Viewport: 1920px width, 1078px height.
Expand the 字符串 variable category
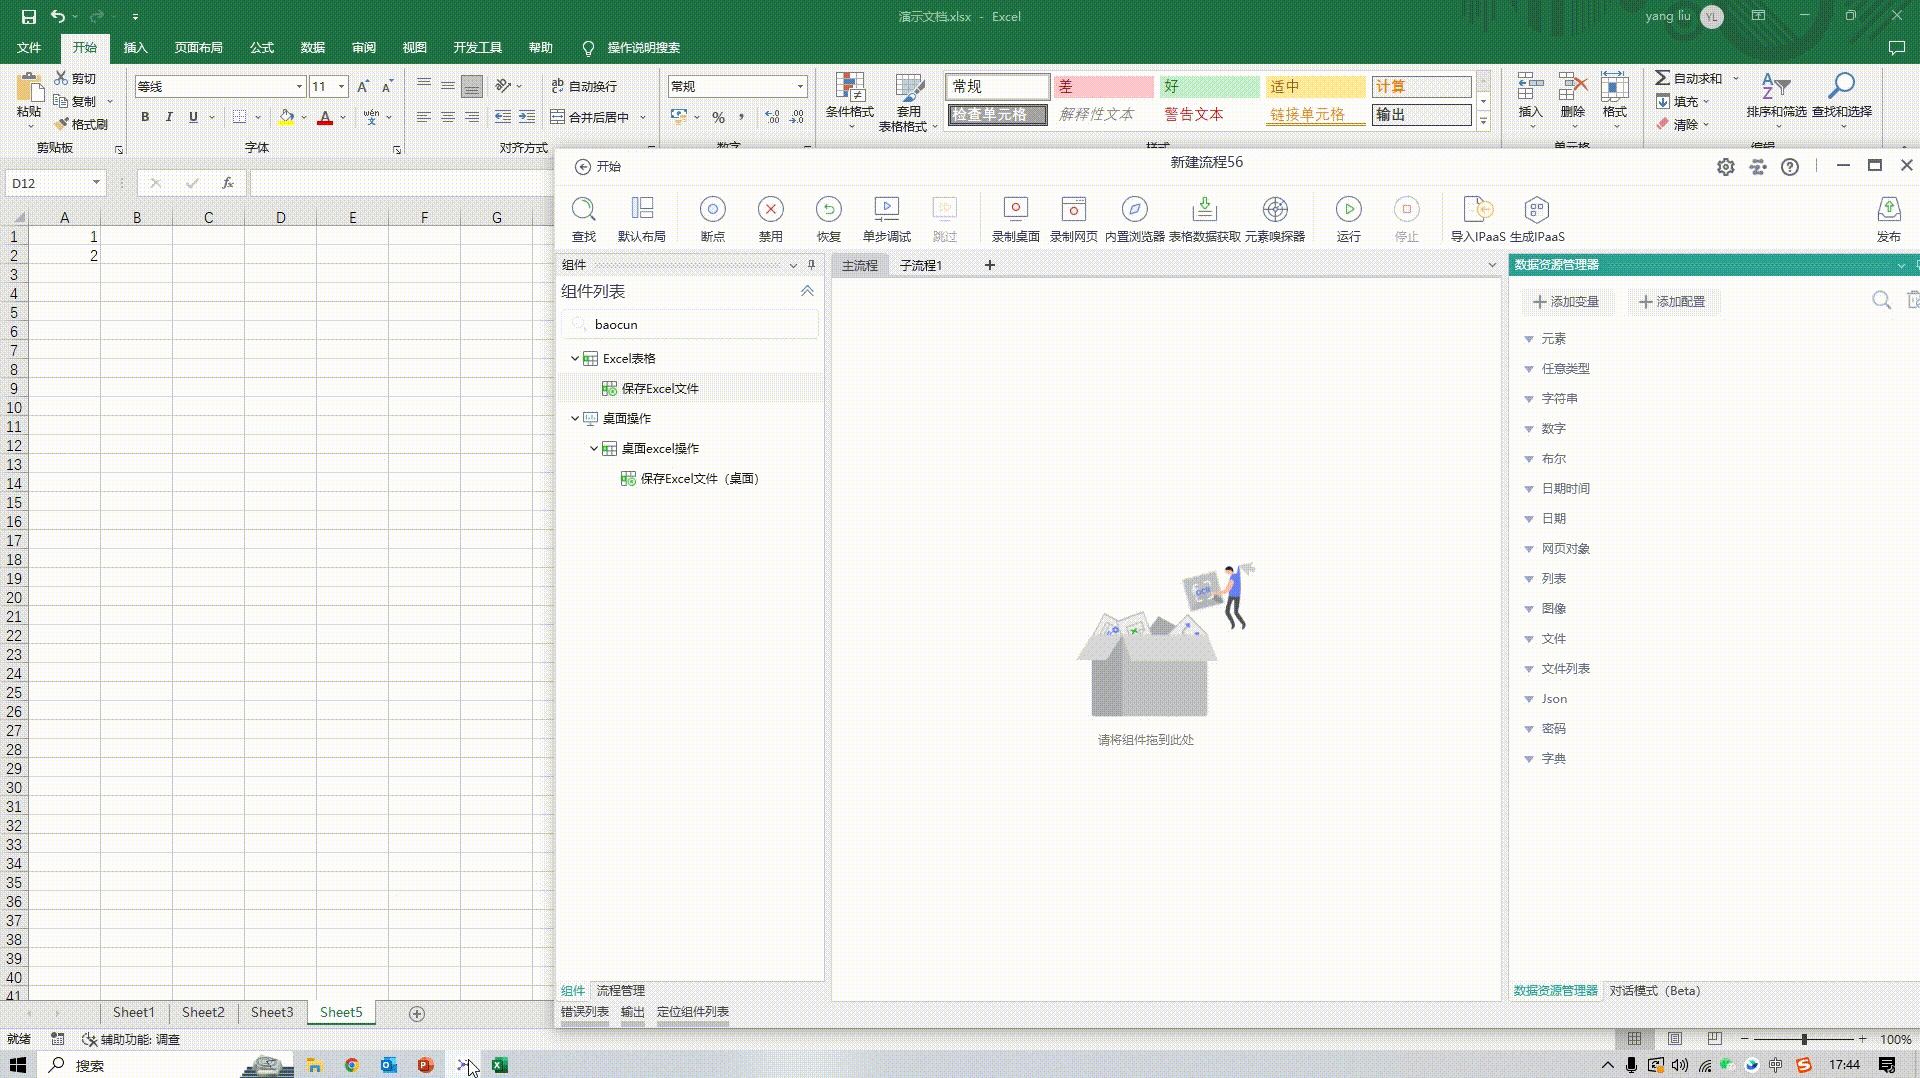1528,399
